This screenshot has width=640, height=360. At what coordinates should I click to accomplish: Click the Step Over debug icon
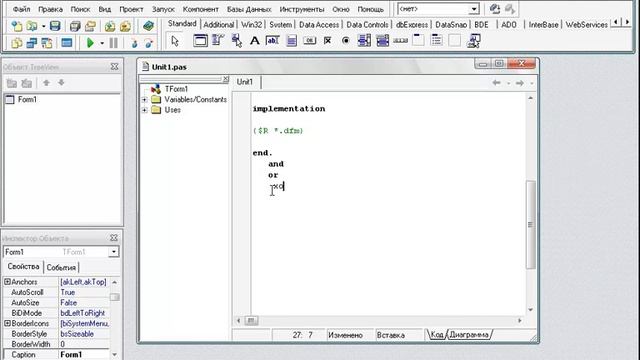pyautogui.click(x=149, y=42)
